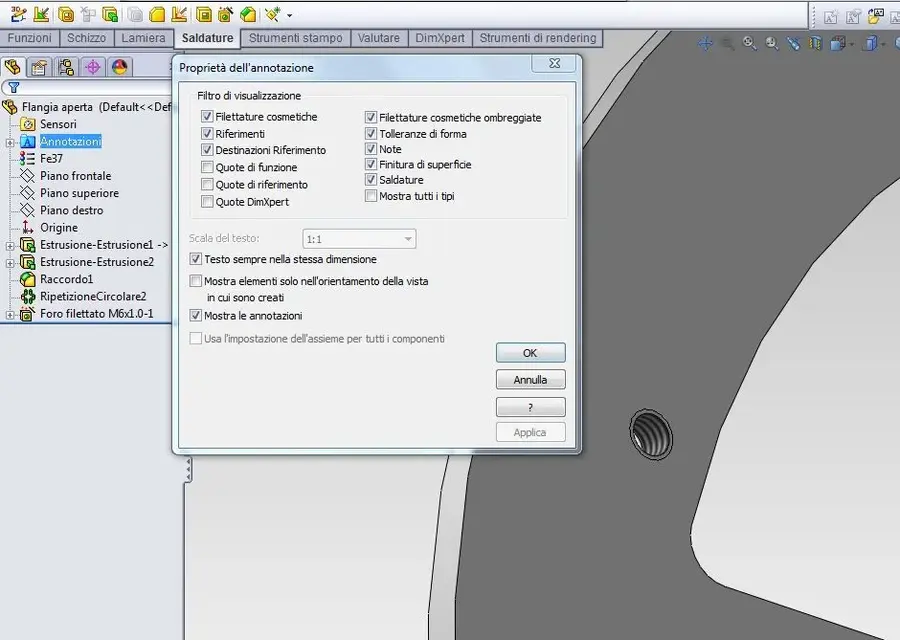Uncheck Filettature cosmetiche checkbox
The image size is (900, 640).
click(207, 117)
